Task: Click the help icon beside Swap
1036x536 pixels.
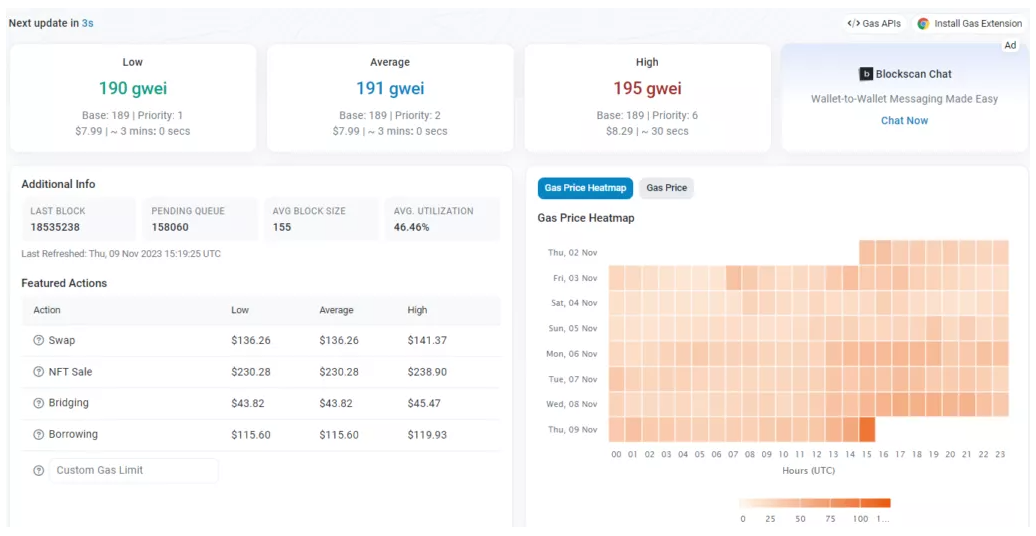Action: (x=39, y=341)
